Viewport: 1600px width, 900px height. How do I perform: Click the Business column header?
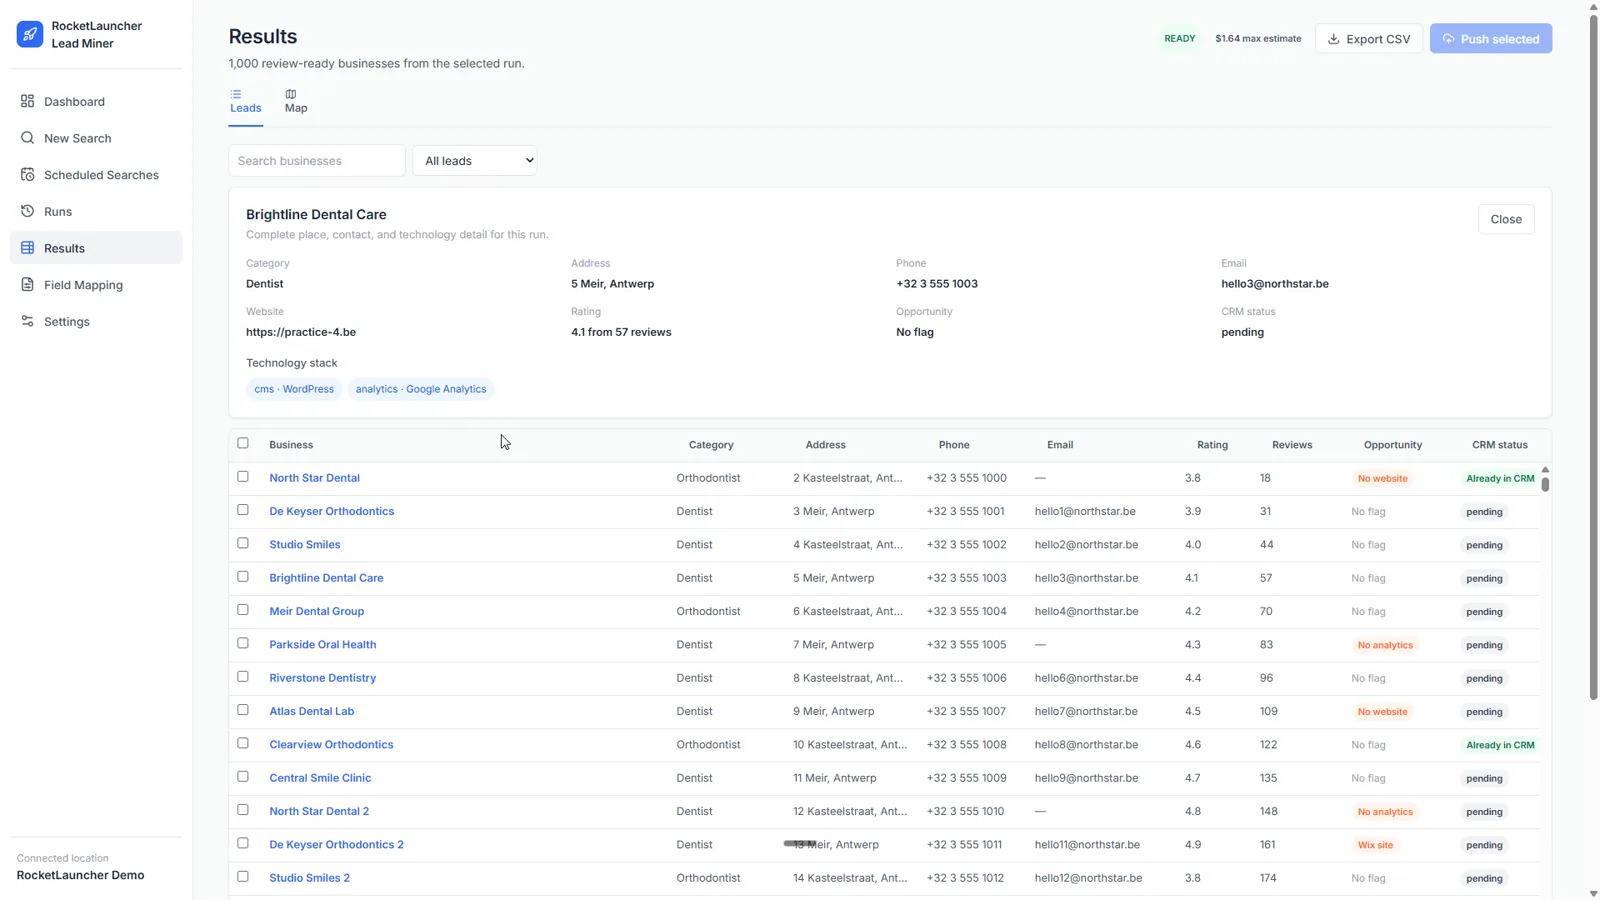(291, 445)
